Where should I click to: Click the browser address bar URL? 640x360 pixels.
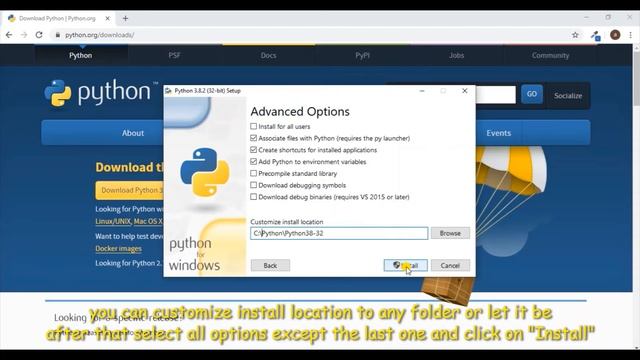coord(100,35)
